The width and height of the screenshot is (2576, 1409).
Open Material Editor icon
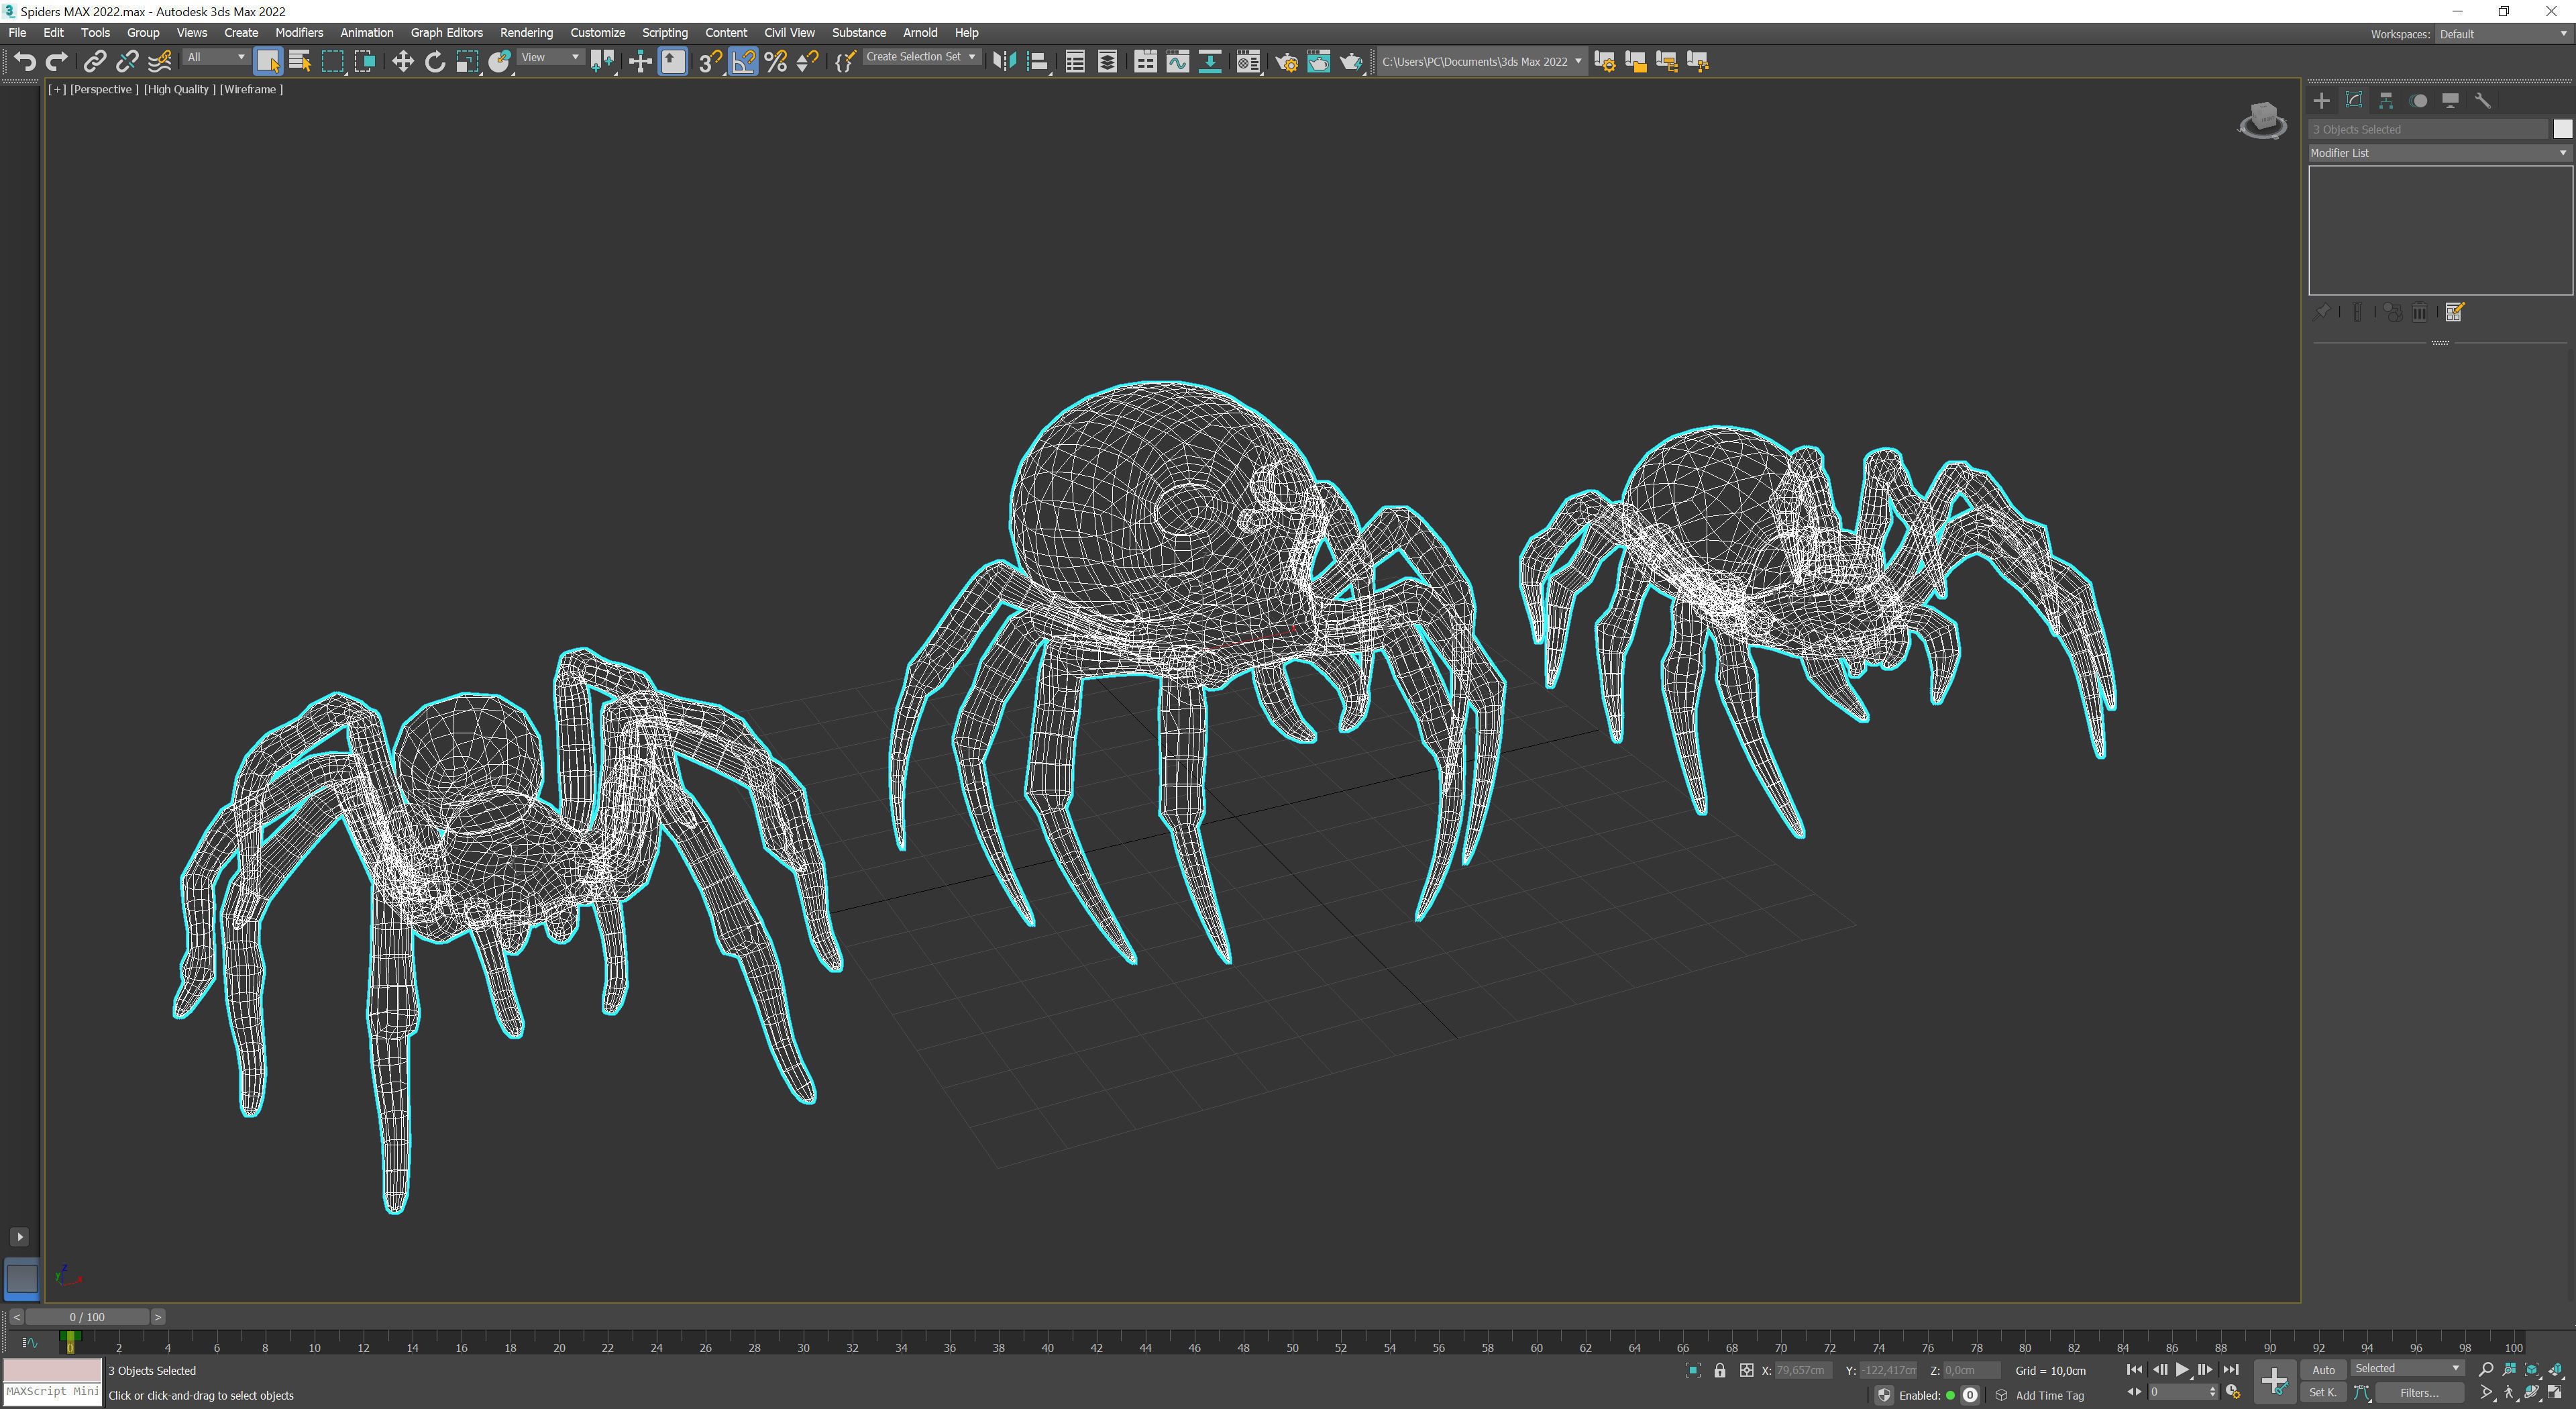coord(1248,62)
